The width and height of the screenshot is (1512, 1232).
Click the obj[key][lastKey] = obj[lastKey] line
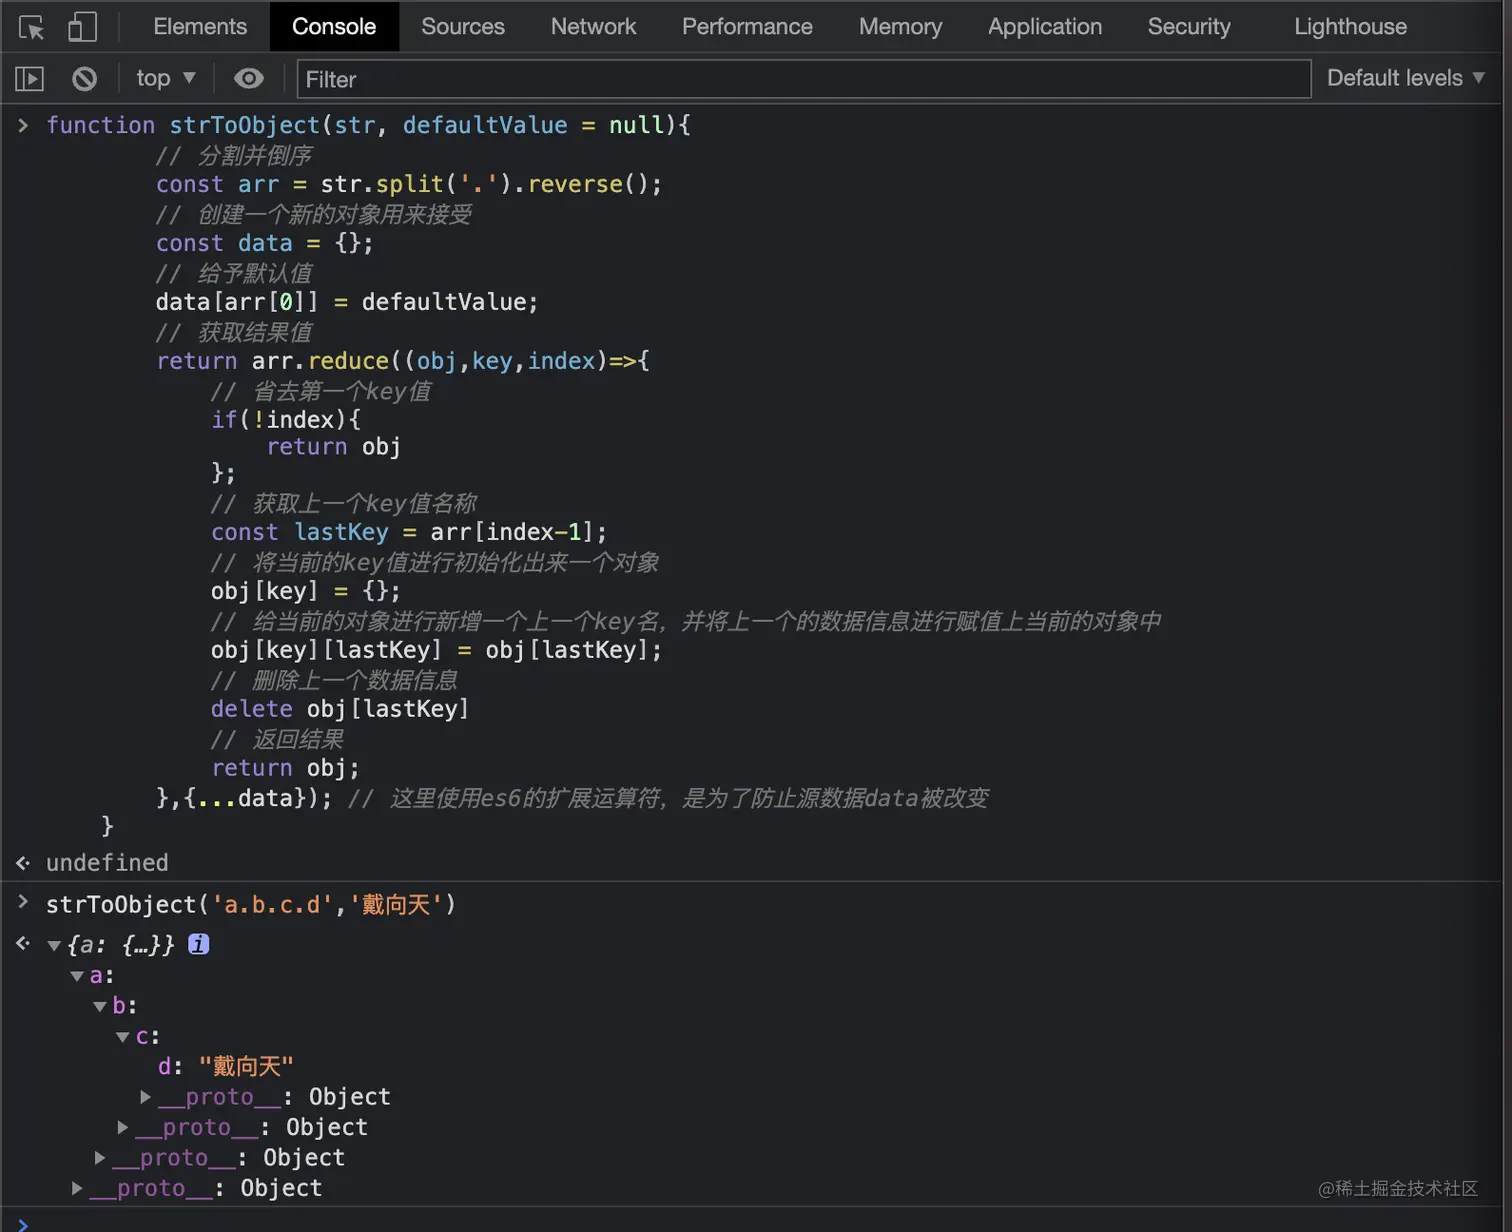coord(436,650)
